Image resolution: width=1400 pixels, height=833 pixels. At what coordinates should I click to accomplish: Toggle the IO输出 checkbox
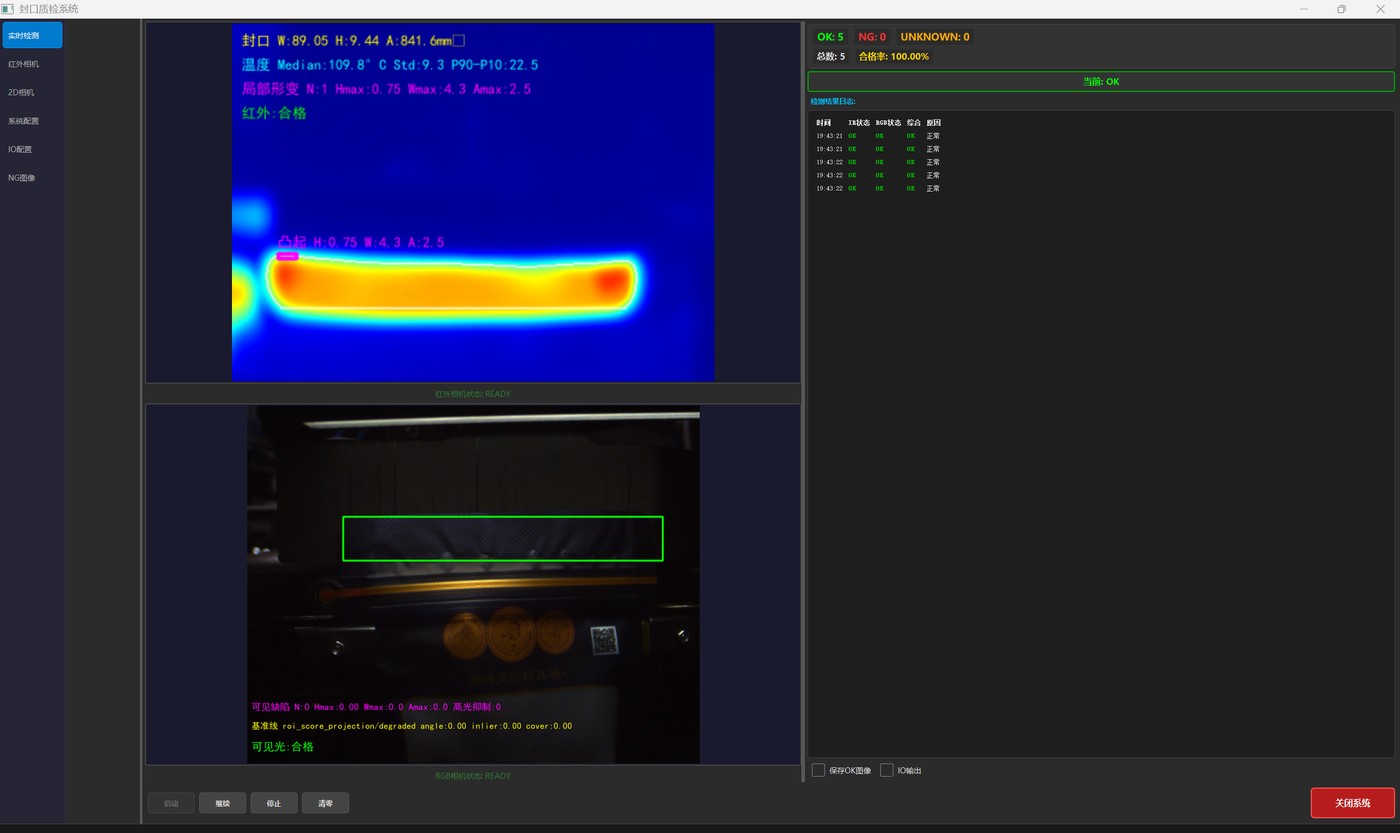point(886,770)
